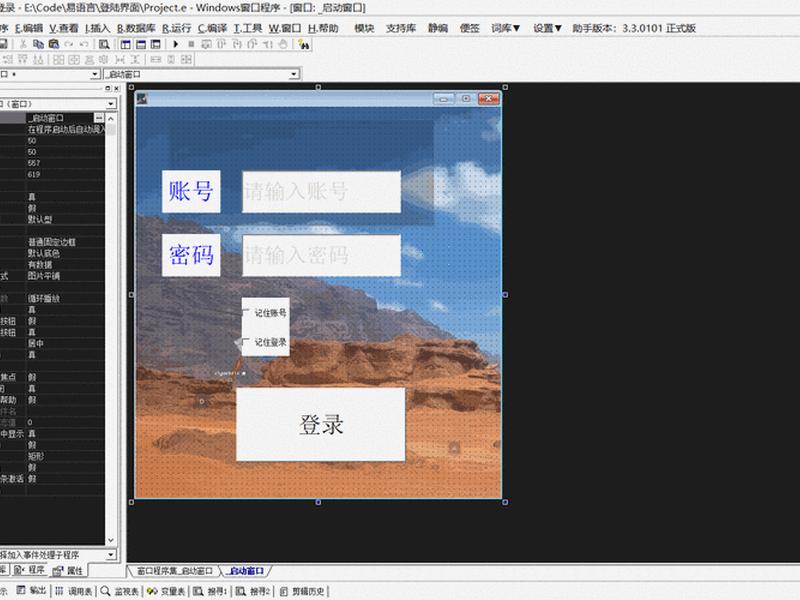Viewport: 800px width, 600px height.
Task: Click the pin icon of property panel
Action: pyautogui.click(x=108, y=88)
